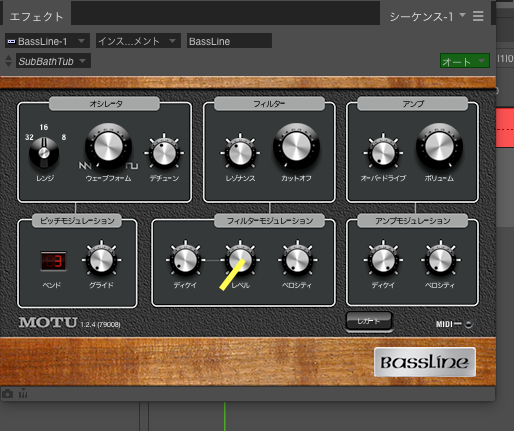Select range 32 on the レンジ dial
The width and height of the screenshot is (514, 431).
pyautogui.click(x=29, y=137)
